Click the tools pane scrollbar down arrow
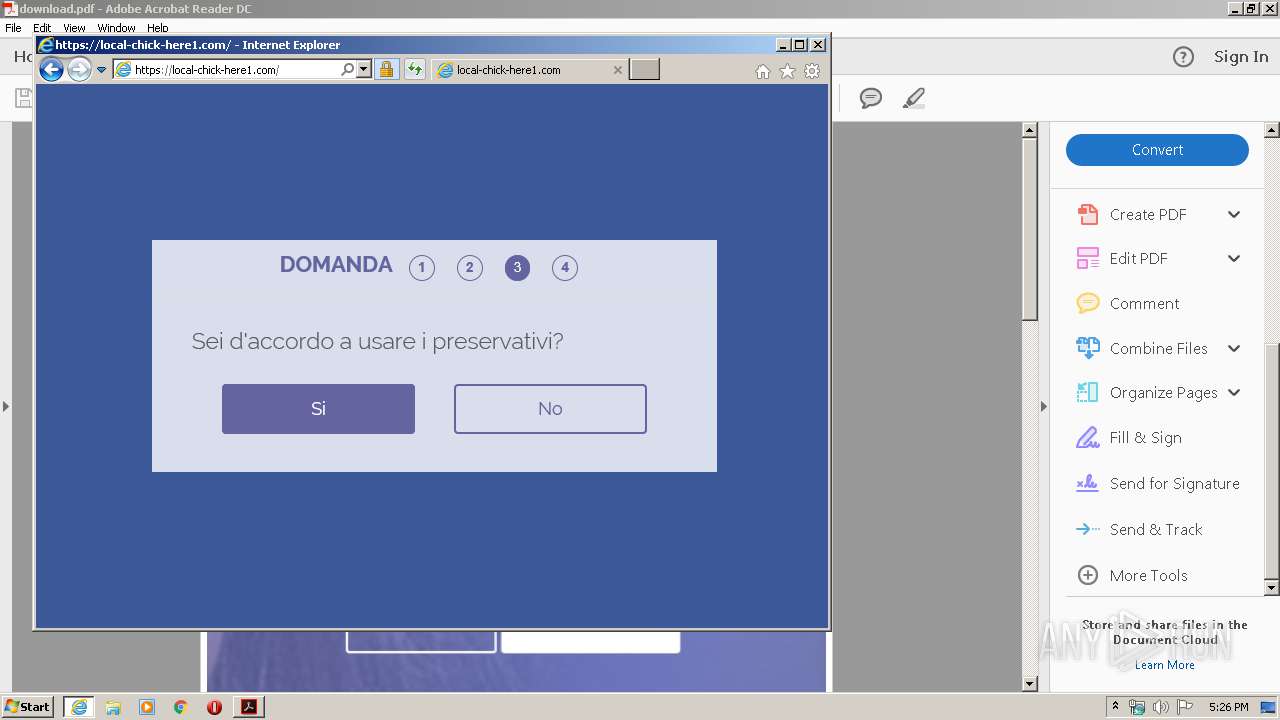The image size is (1280, 720). pos(1272,588)
